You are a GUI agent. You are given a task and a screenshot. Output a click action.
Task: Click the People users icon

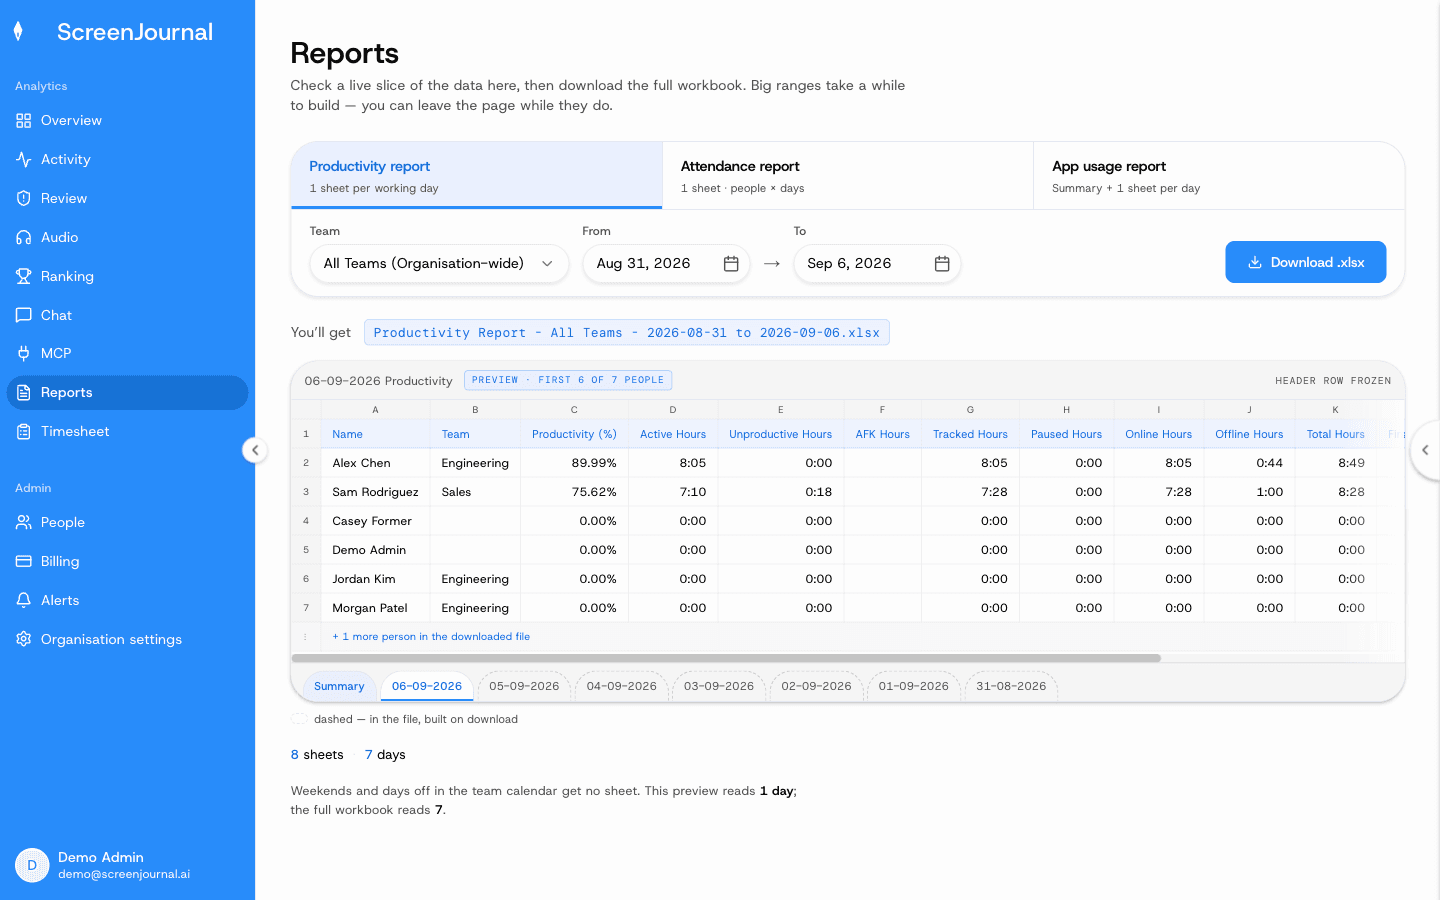pyautogui.click(x=24, y=523)
